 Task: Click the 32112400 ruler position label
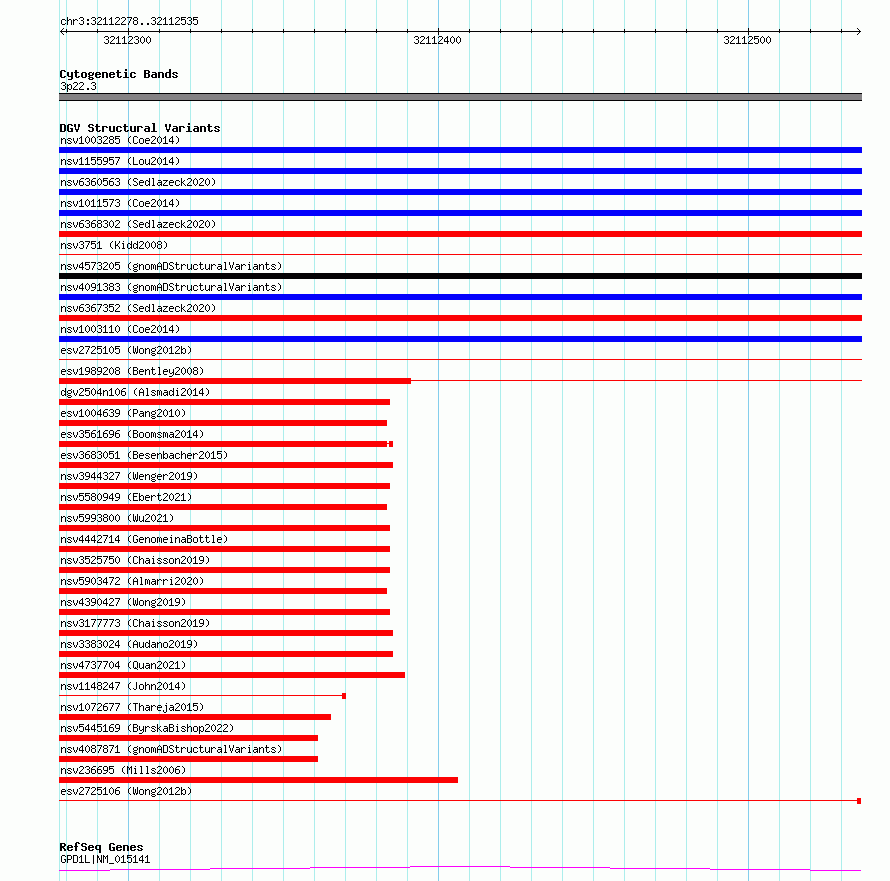438,40
